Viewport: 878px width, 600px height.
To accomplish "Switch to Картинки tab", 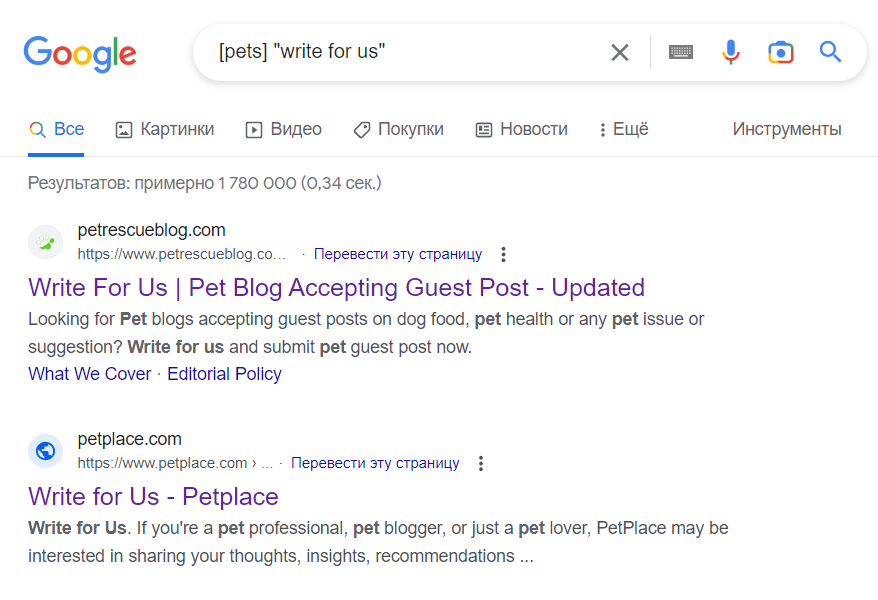I will point(165,129).
